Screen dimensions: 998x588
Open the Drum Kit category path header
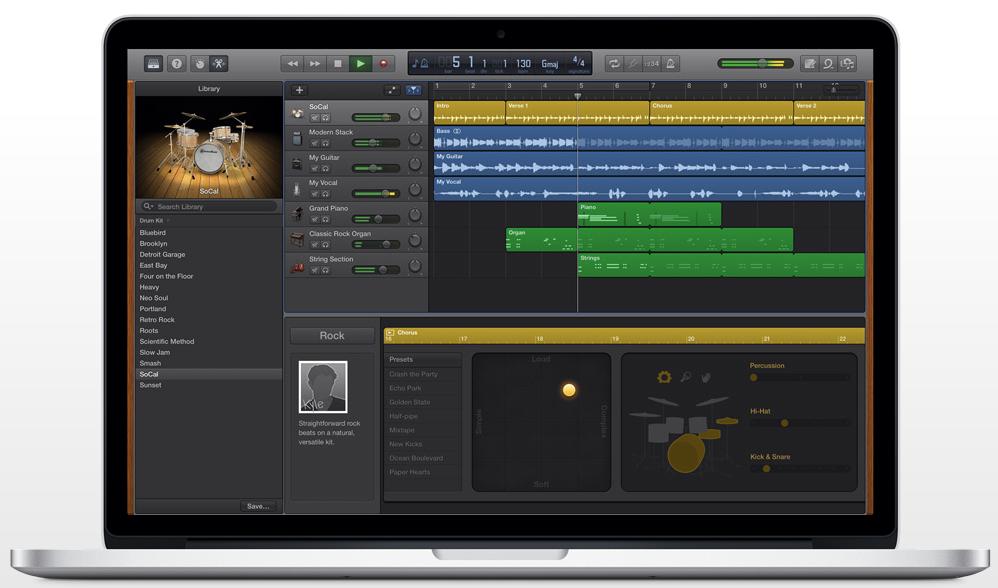(x=151, y=220)
